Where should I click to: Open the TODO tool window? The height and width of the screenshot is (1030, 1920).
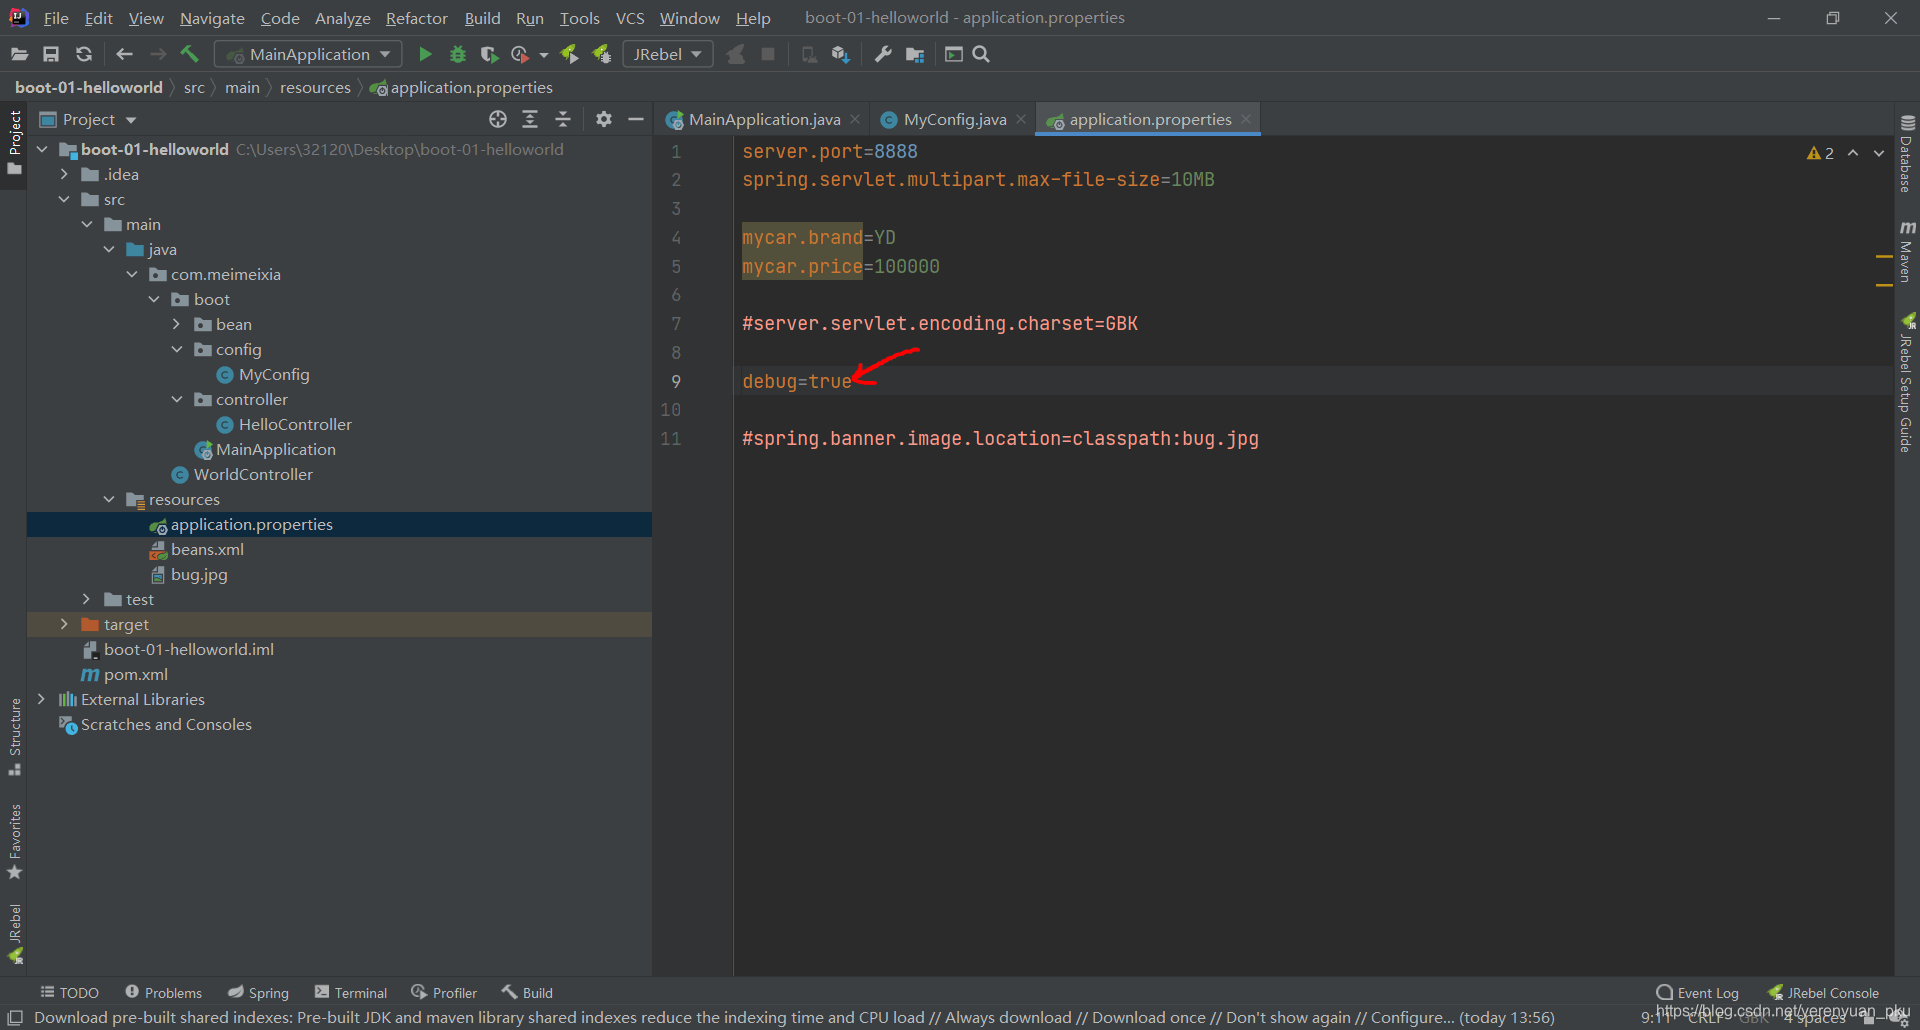(x=69, y=992)
